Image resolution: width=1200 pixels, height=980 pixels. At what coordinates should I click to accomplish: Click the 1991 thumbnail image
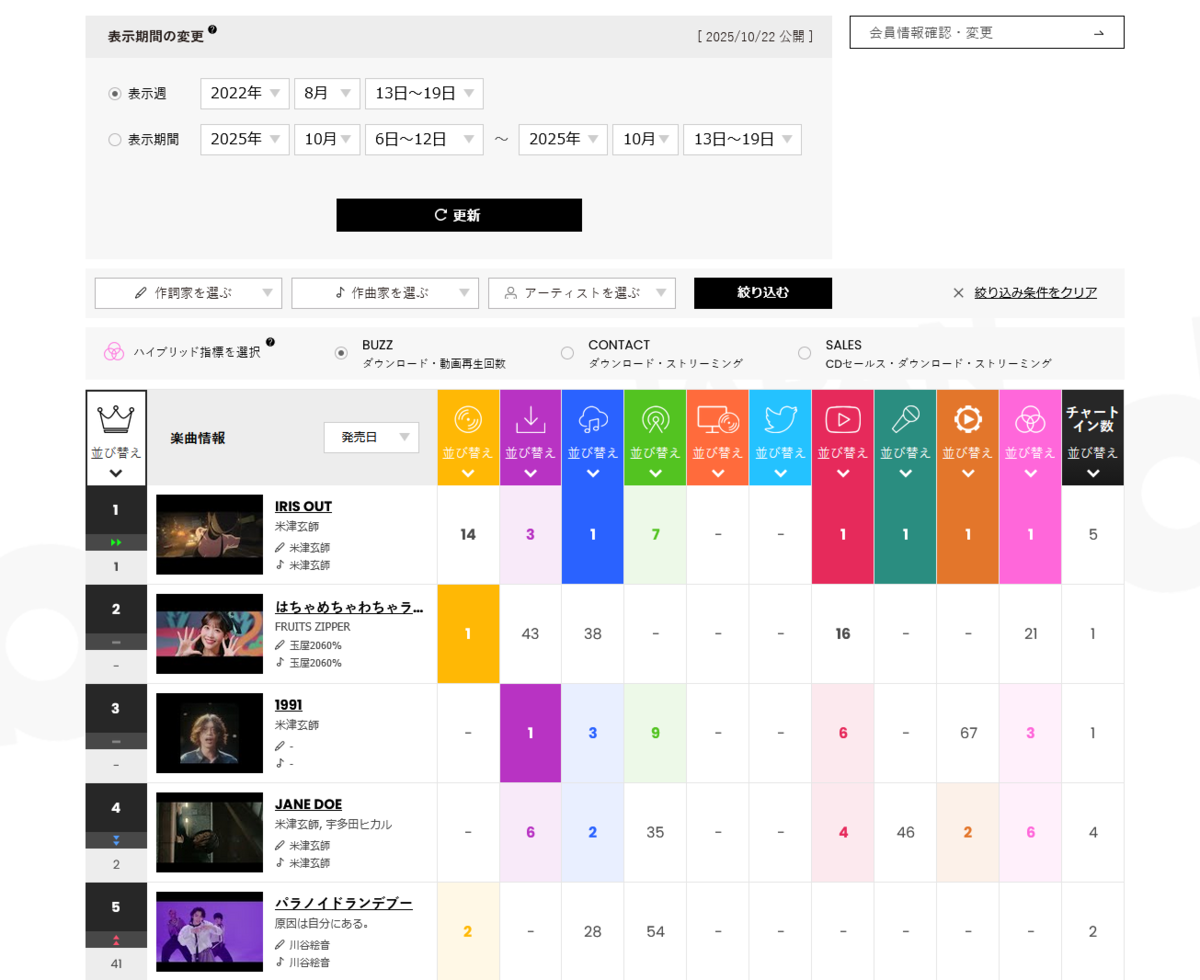coord(209,733)
